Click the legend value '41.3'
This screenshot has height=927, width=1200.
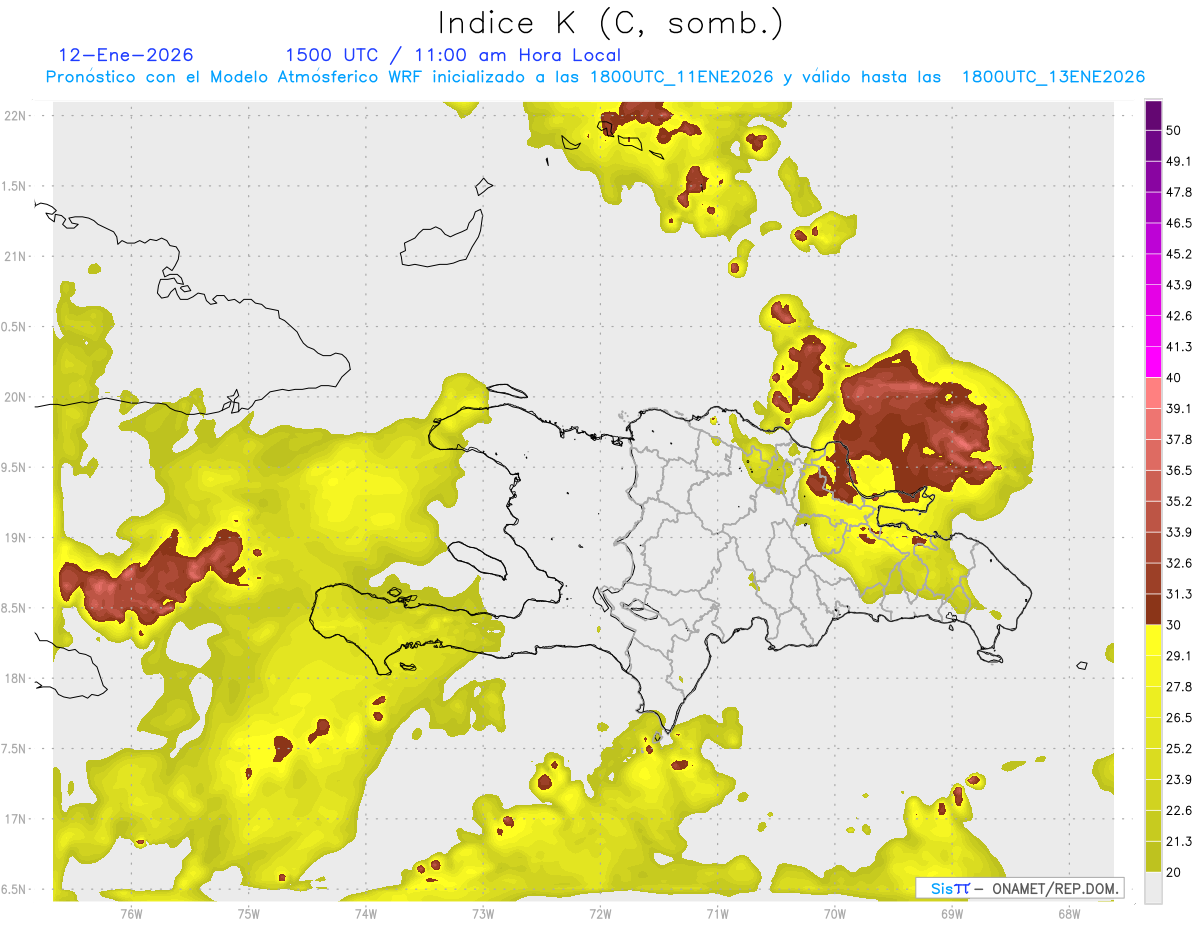[x=1179, y=347]
